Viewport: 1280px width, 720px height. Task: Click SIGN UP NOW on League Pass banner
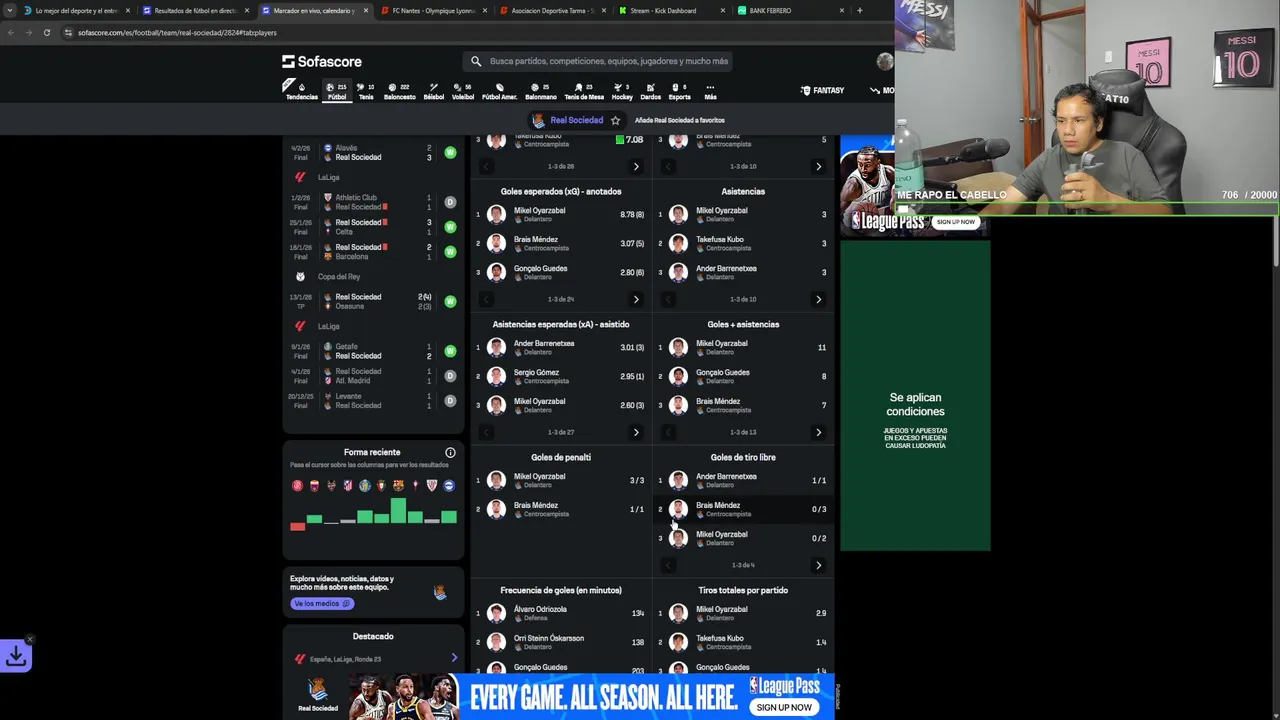pos(784,707)
